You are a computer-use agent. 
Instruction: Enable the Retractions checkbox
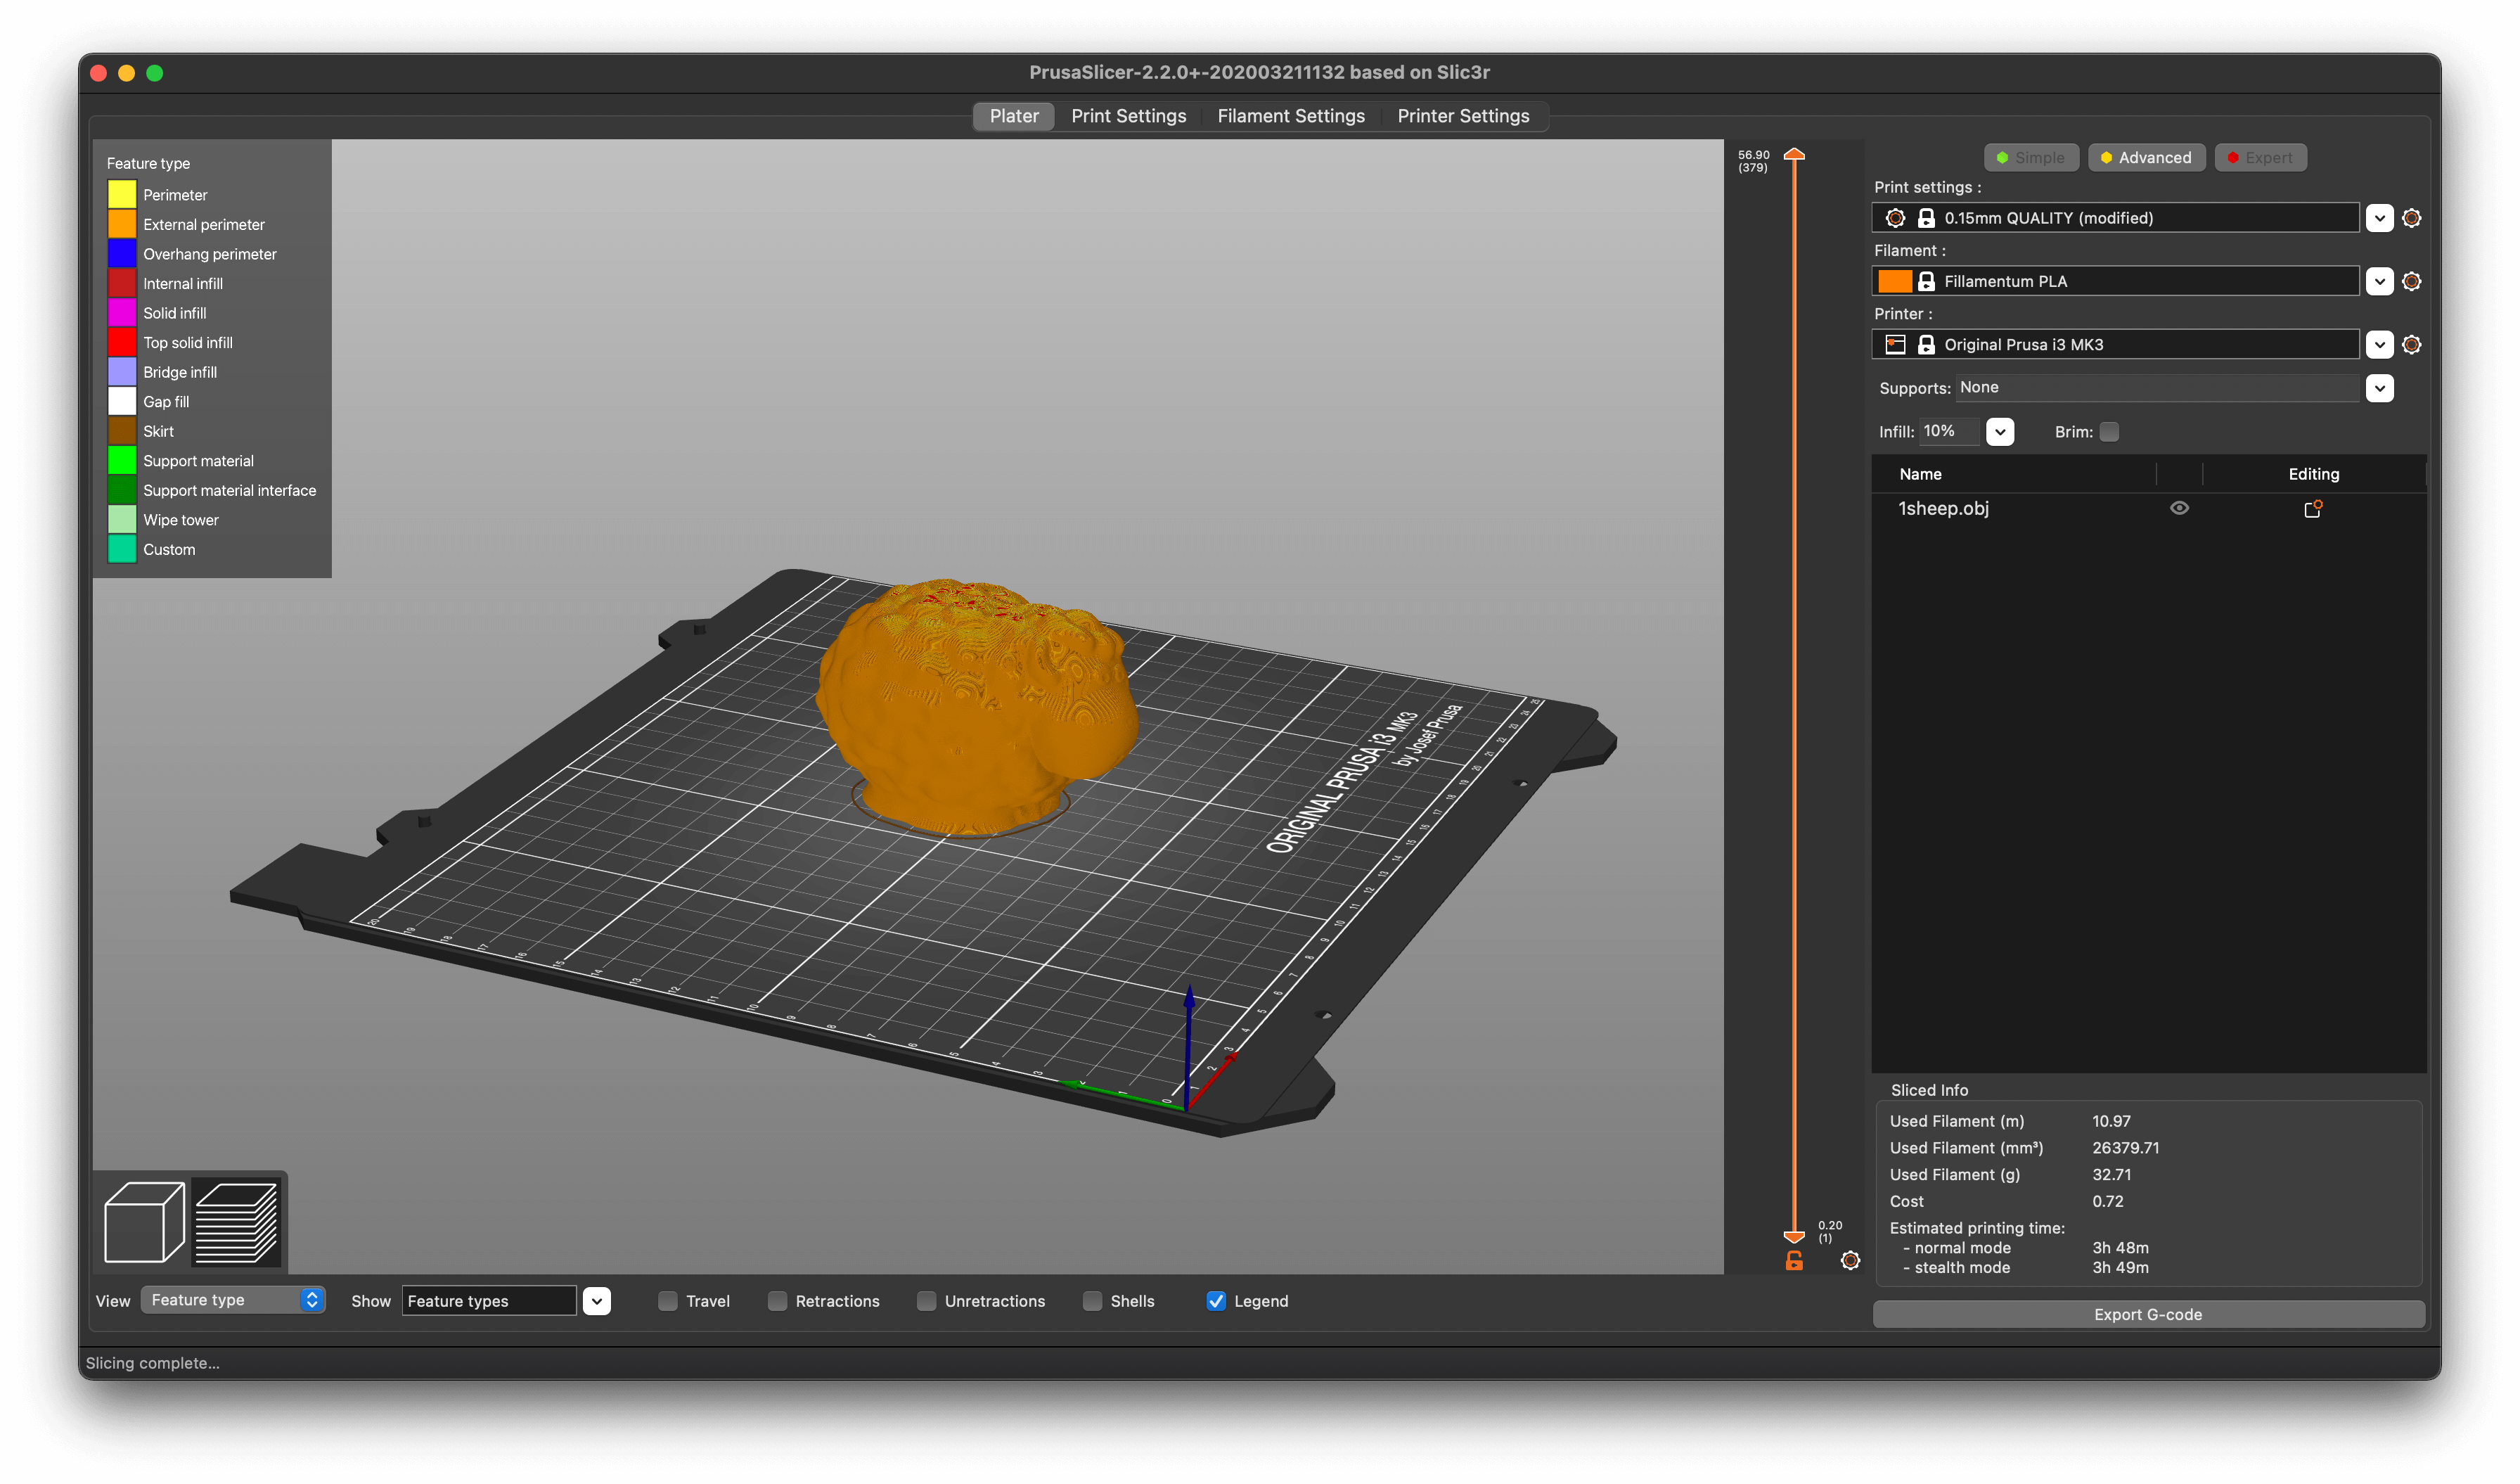point(777,1301)
